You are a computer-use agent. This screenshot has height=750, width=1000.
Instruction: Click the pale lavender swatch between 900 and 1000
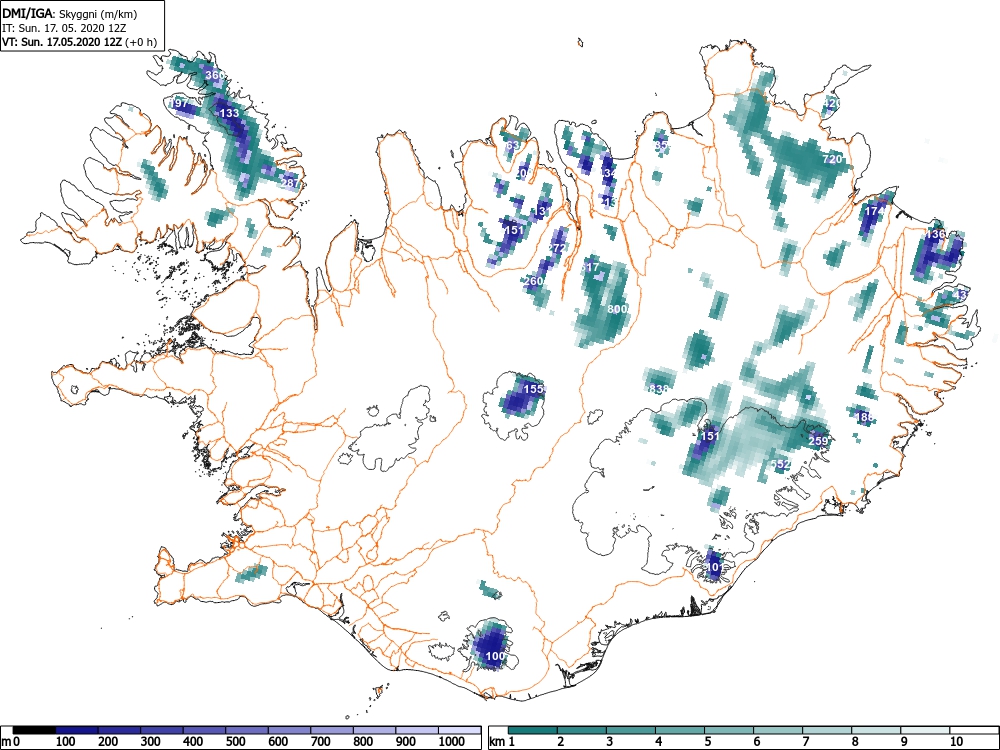click(417, 730)
